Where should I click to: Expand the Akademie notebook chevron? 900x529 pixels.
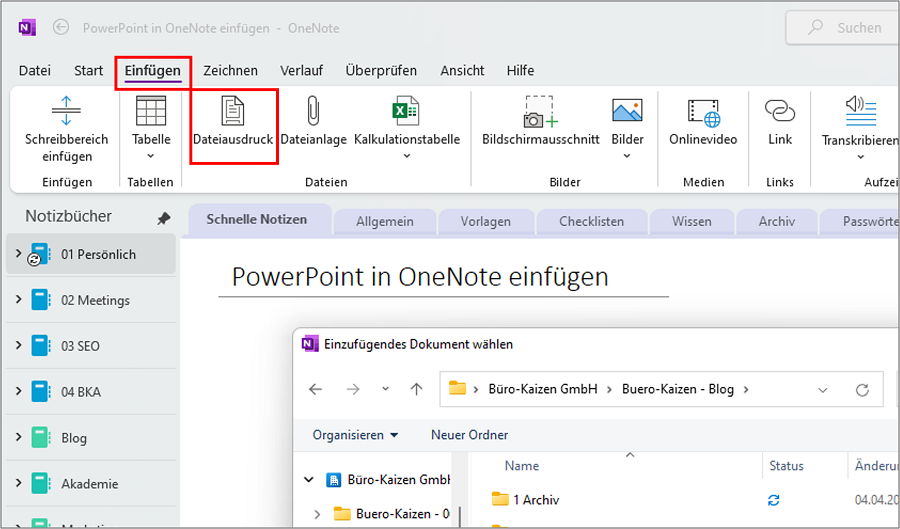coord(18,483)
